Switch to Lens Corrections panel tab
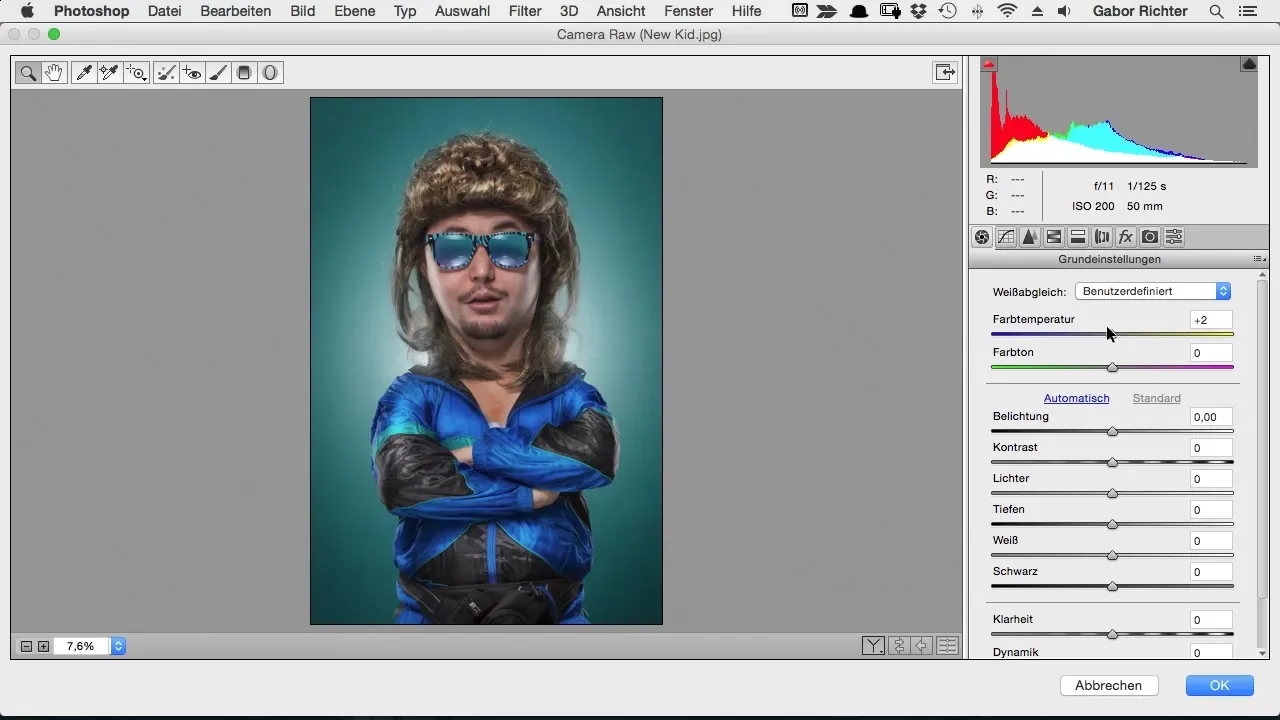This screenshot has height=720, width=1280. [x=1102, y=237]
